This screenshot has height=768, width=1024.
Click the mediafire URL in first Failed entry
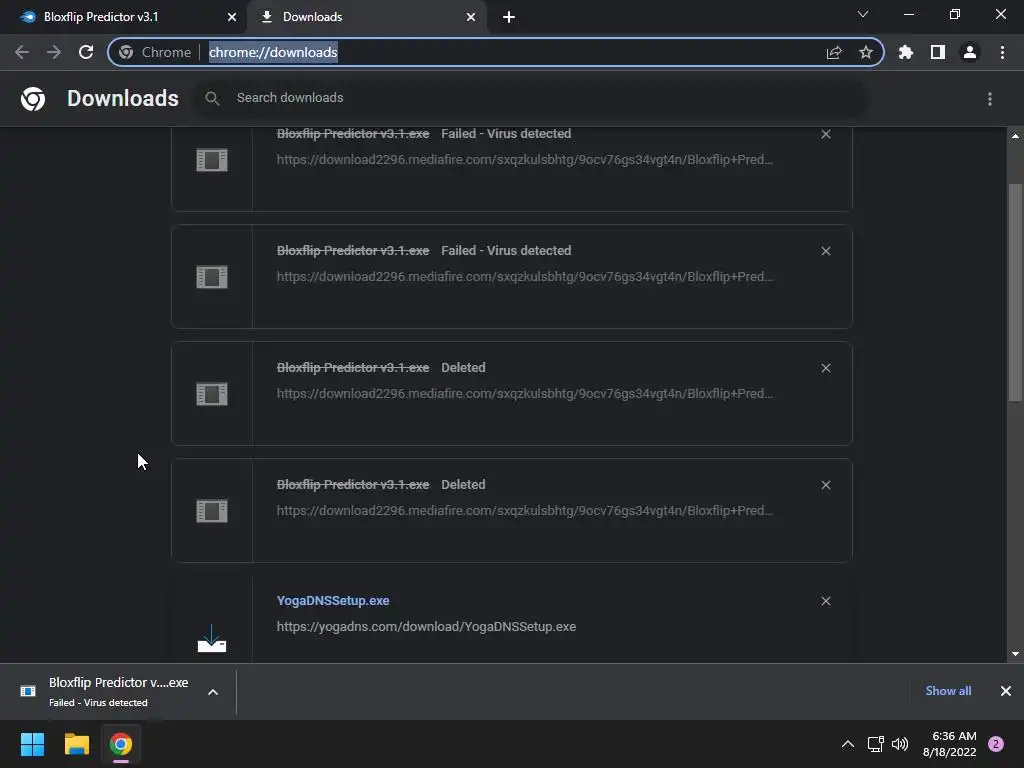coord(524,159)
